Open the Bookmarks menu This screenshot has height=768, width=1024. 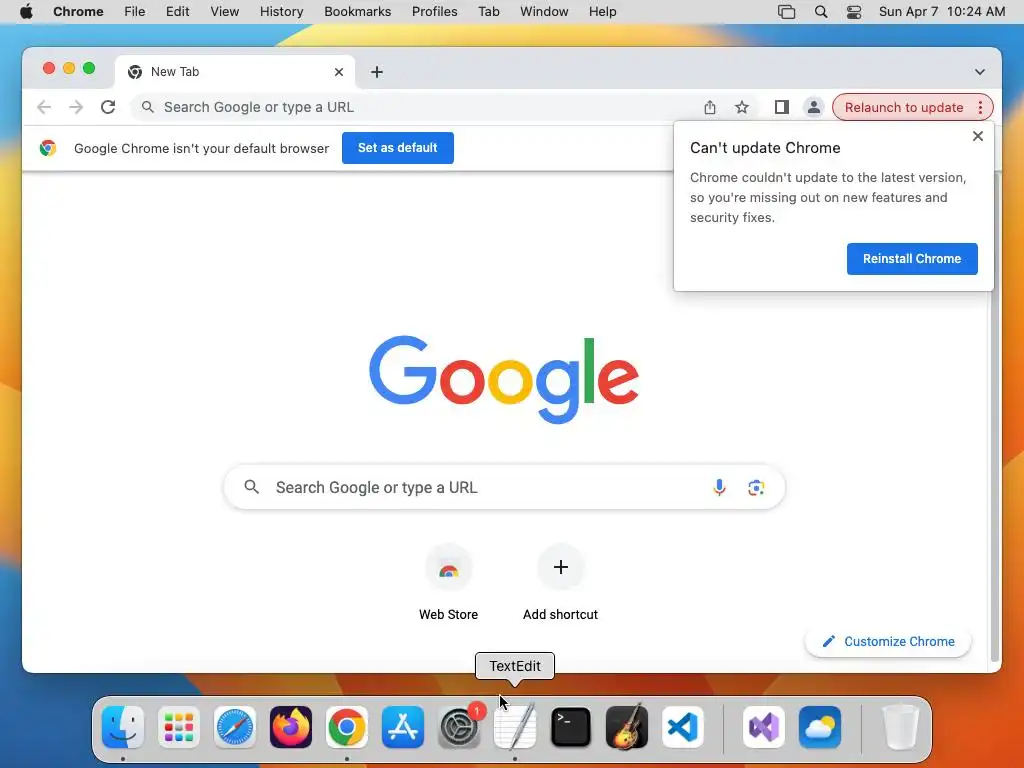pos(357,11)
